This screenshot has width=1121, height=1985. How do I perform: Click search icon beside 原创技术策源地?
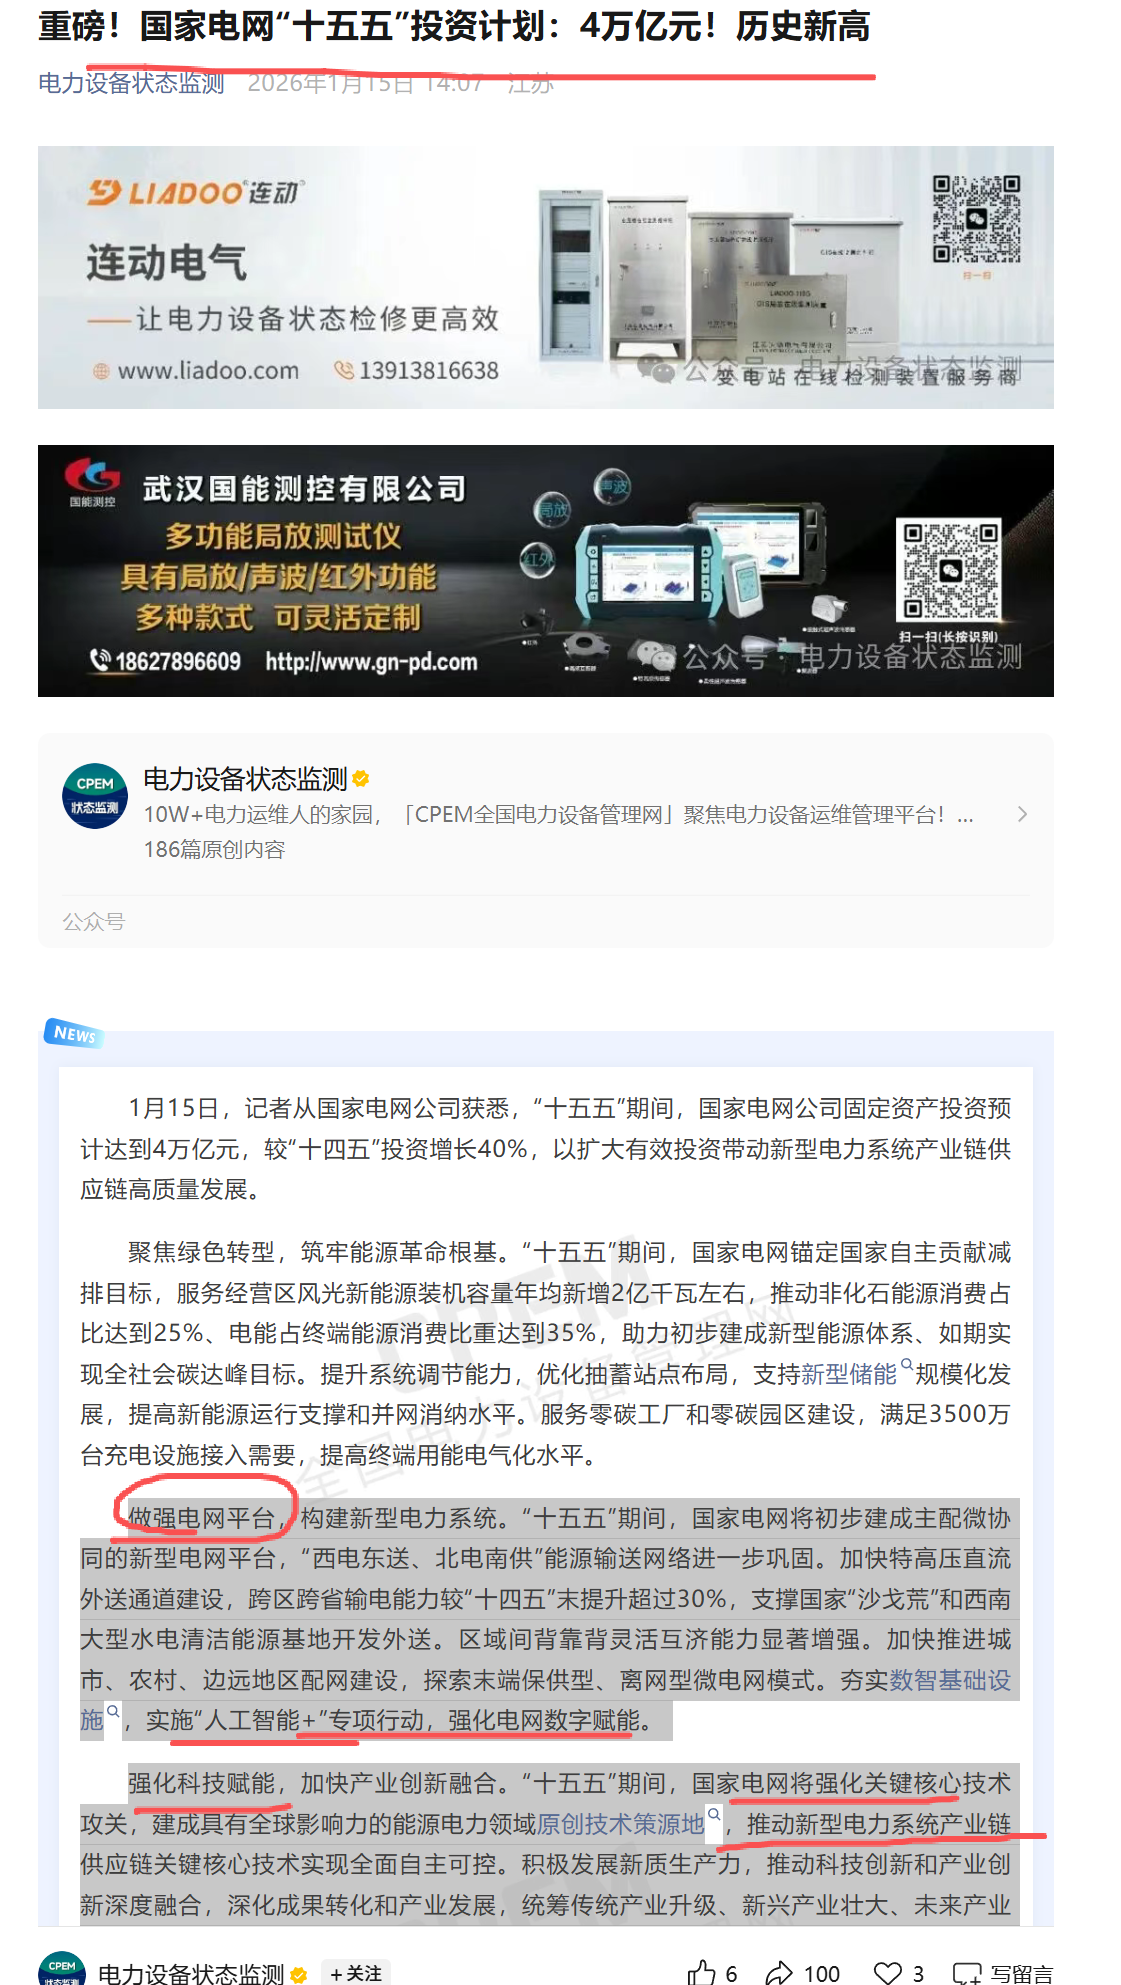click(714, 1814)
